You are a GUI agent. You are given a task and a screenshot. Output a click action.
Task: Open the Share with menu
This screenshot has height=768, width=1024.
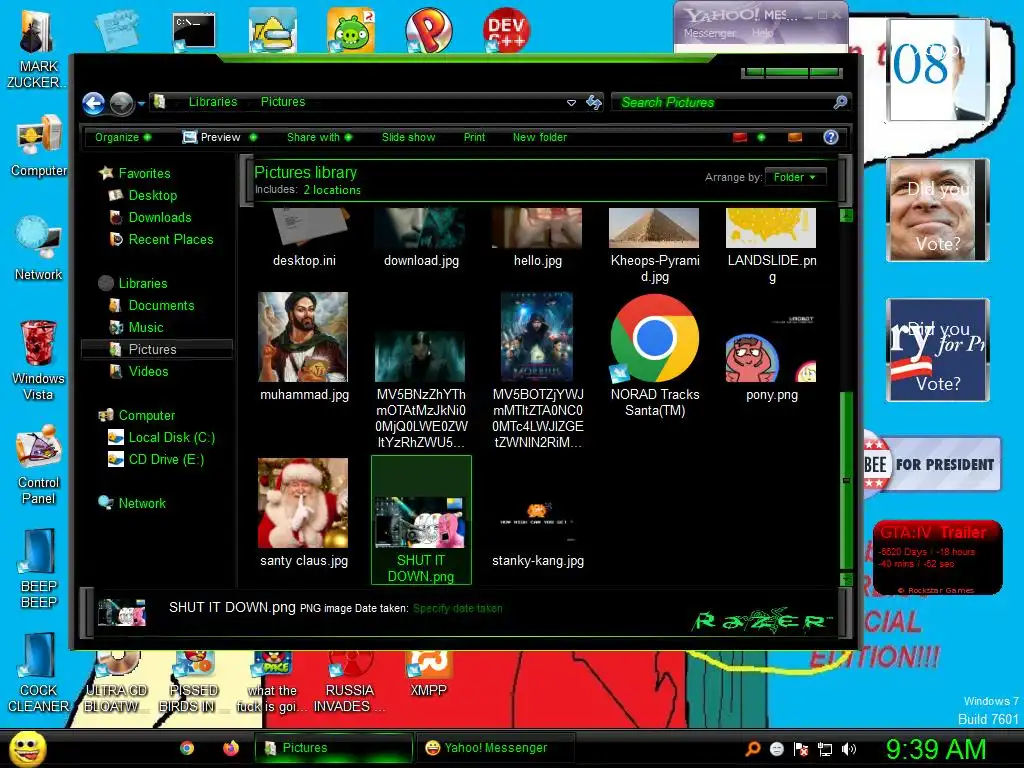319,137
